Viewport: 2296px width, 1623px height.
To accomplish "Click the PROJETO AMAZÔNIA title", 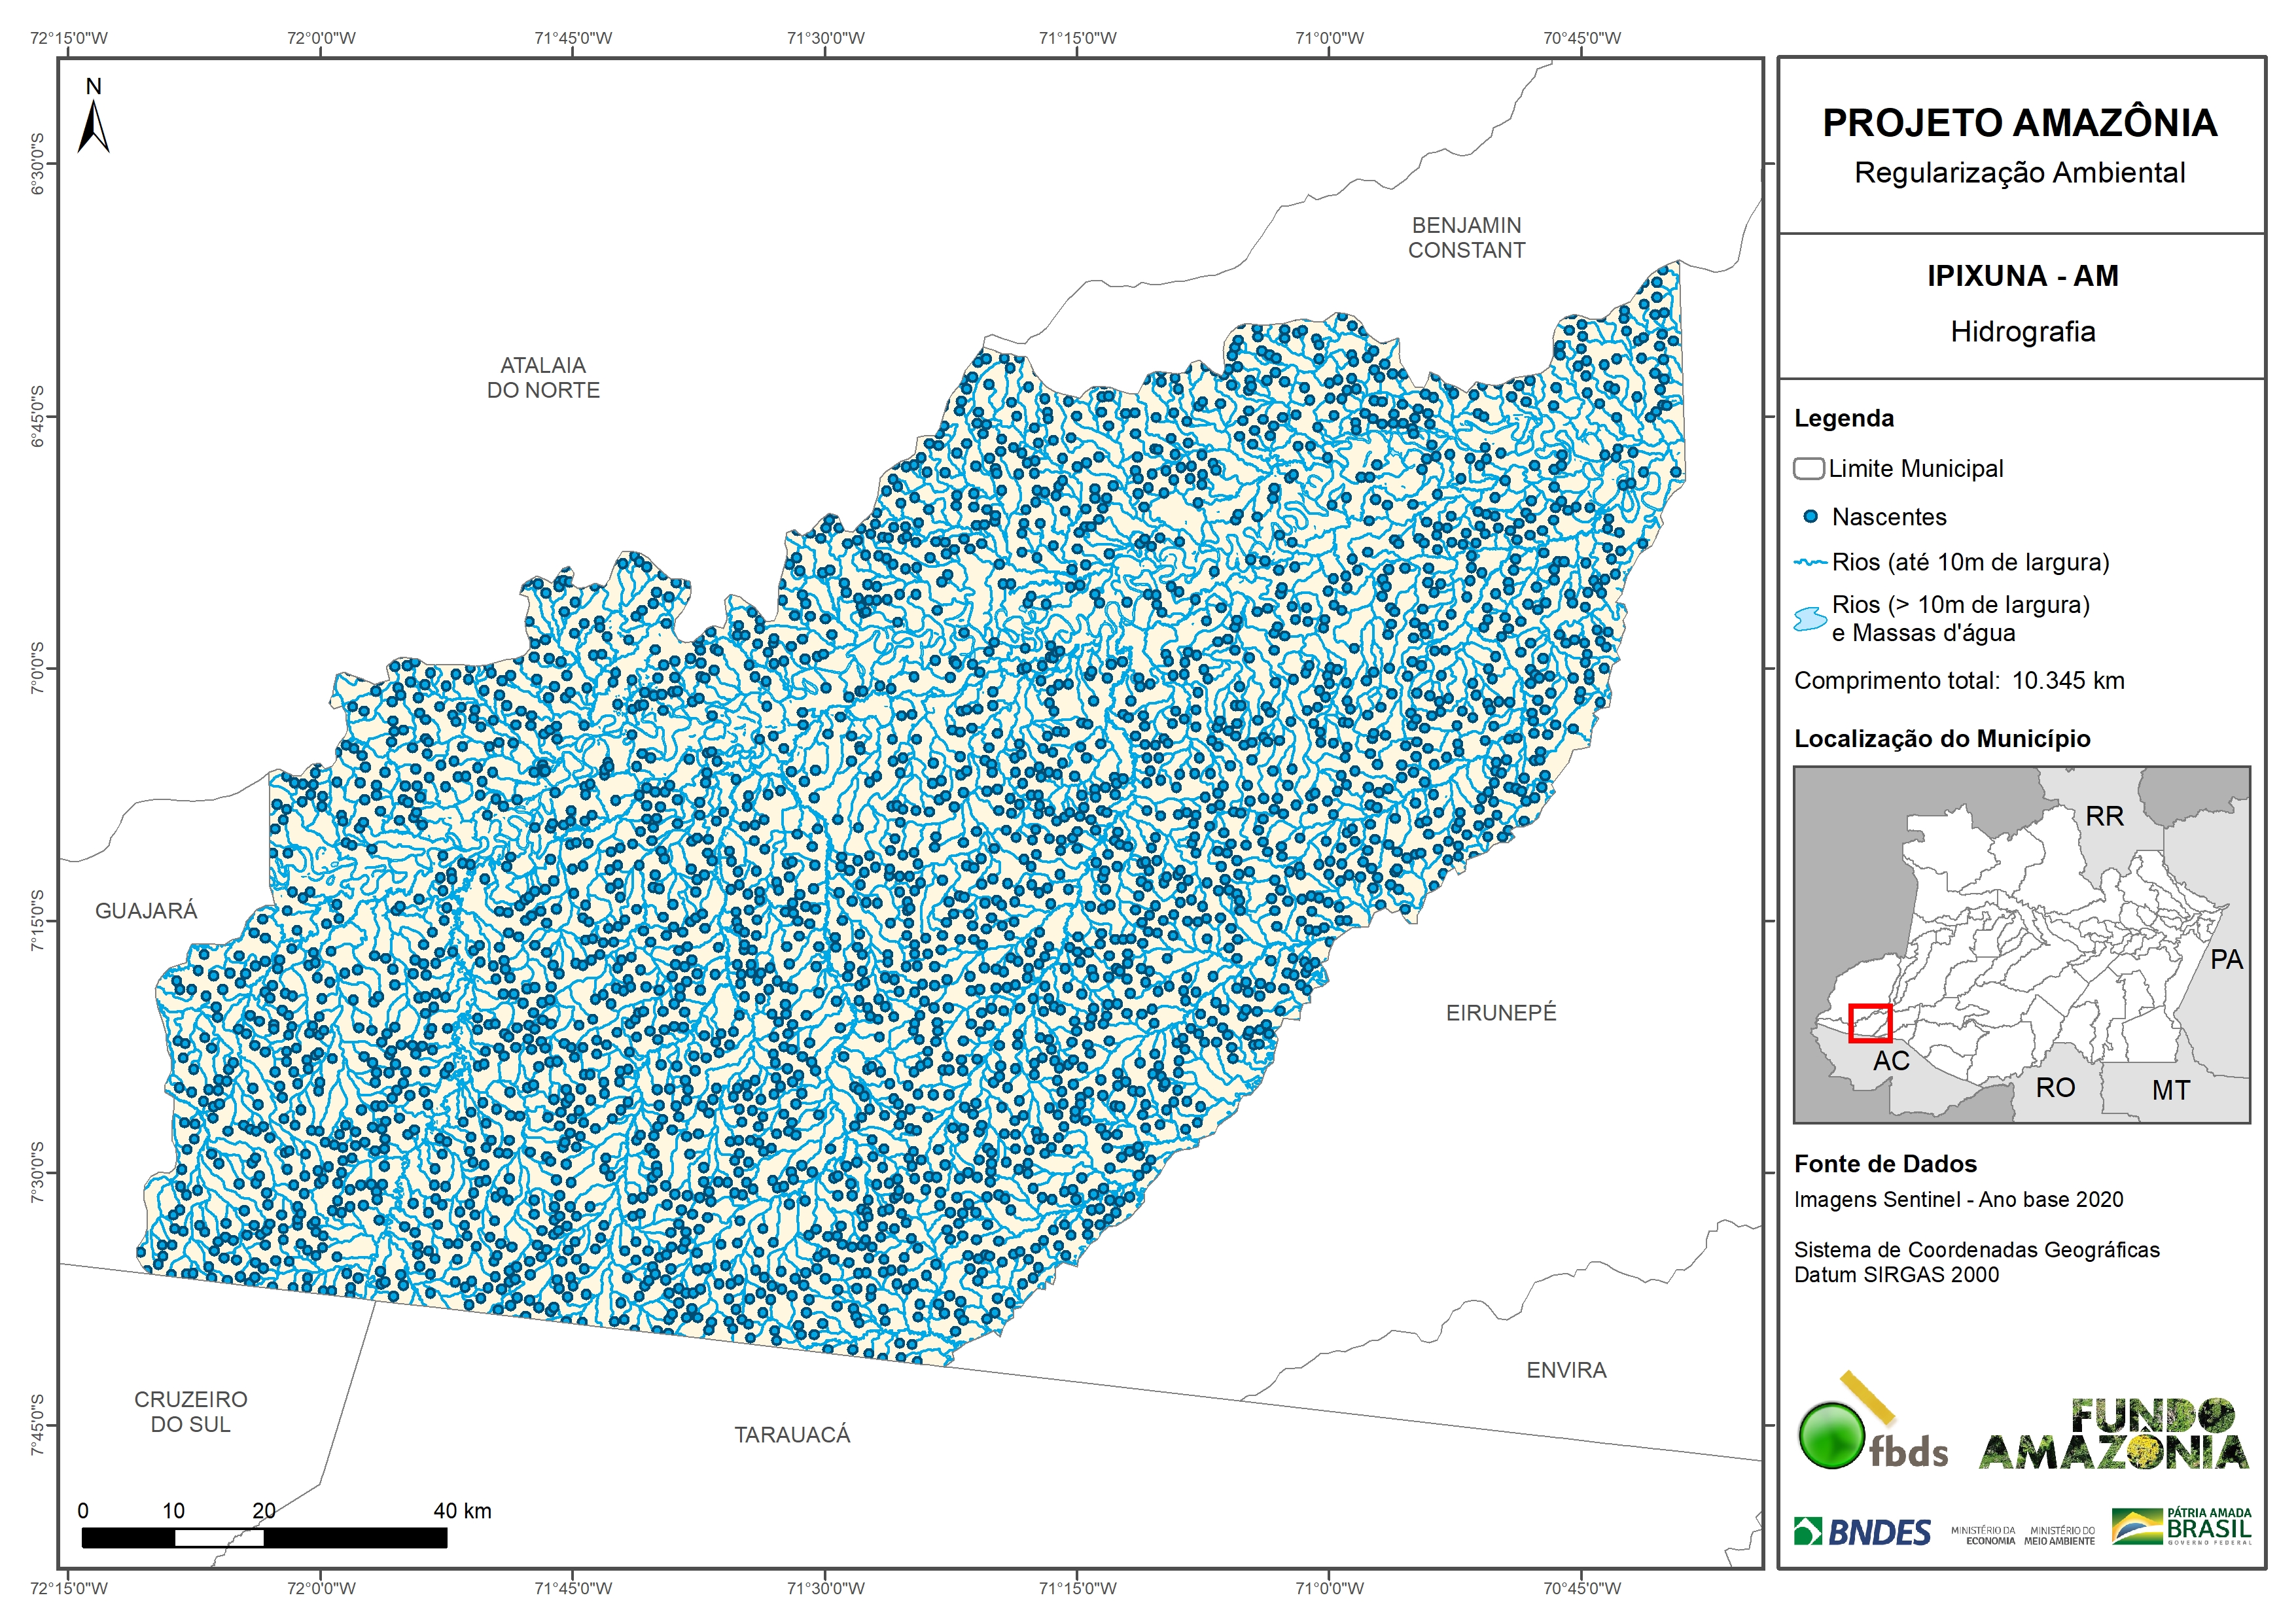I will (x=2019, y=123).
